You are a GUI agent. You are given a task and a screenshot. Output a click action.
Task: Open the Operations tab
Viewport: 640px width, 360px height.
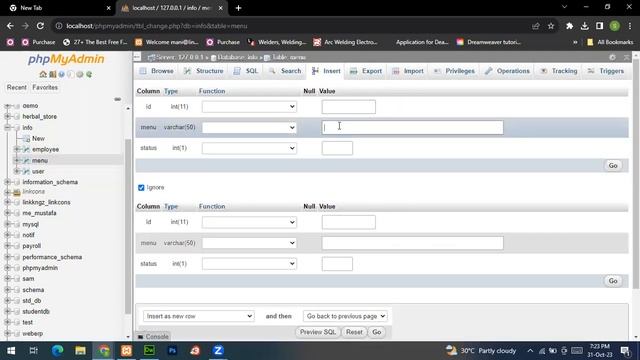(507, 71)
